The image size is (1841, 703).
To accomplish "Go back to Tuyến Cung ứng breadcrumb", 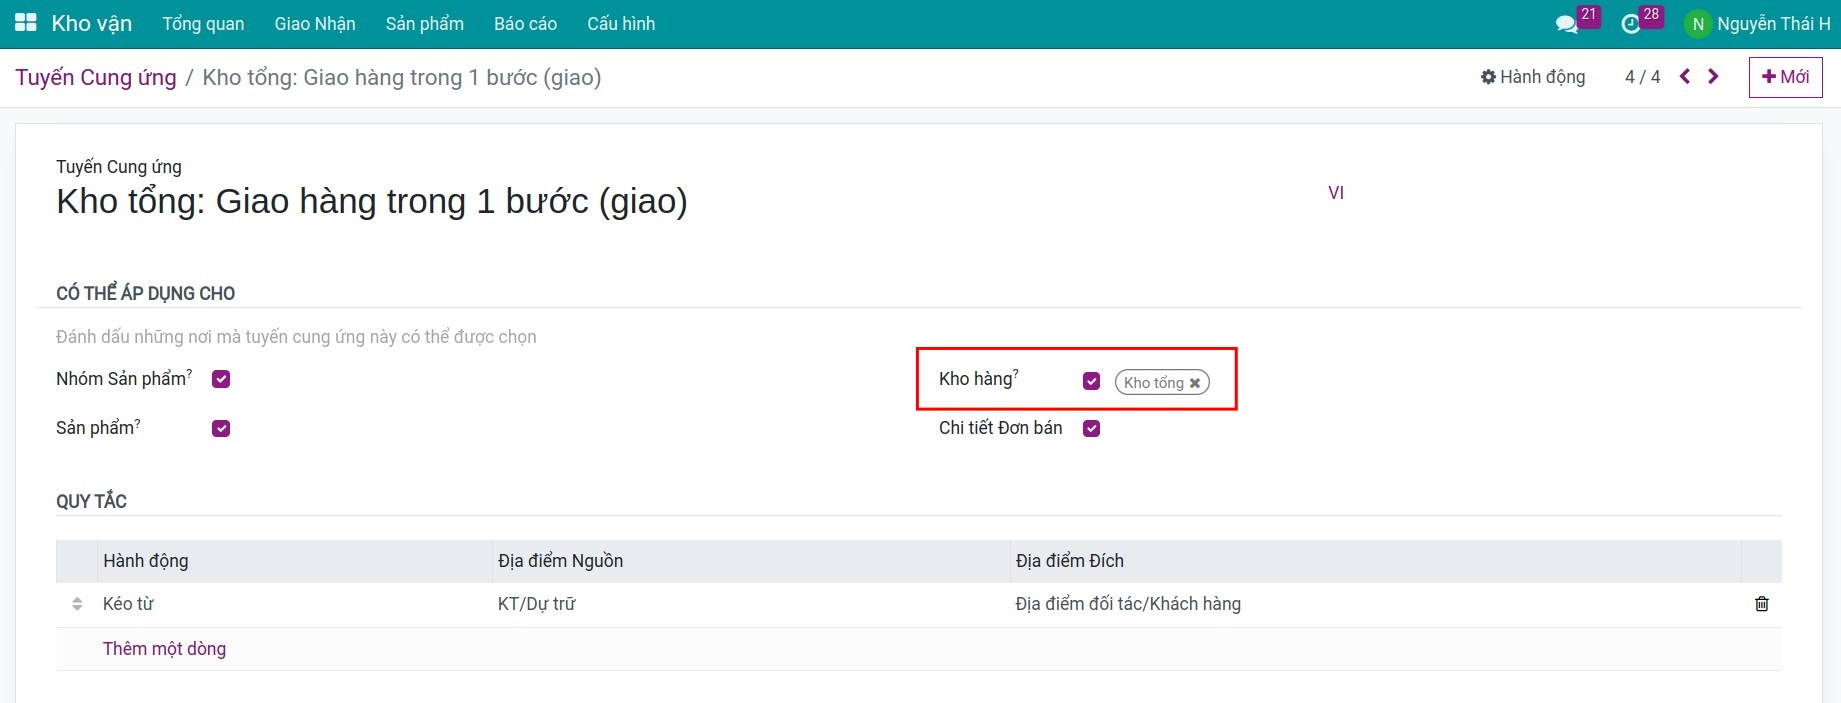I will point(96,78).
